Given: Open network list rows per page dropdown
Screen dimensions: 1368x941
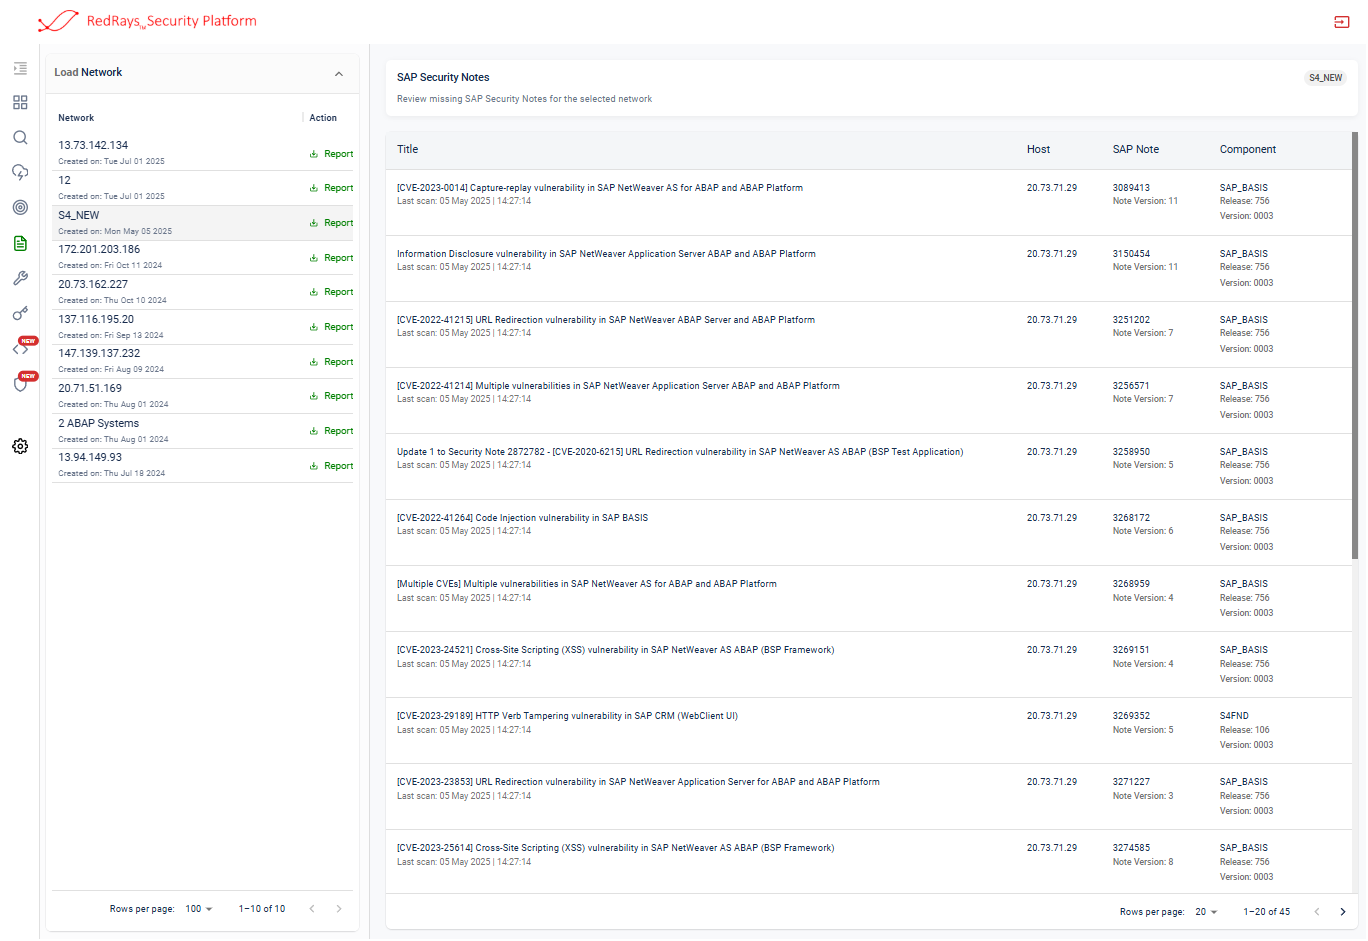Looking at the screenshot, I should [199, 909].
